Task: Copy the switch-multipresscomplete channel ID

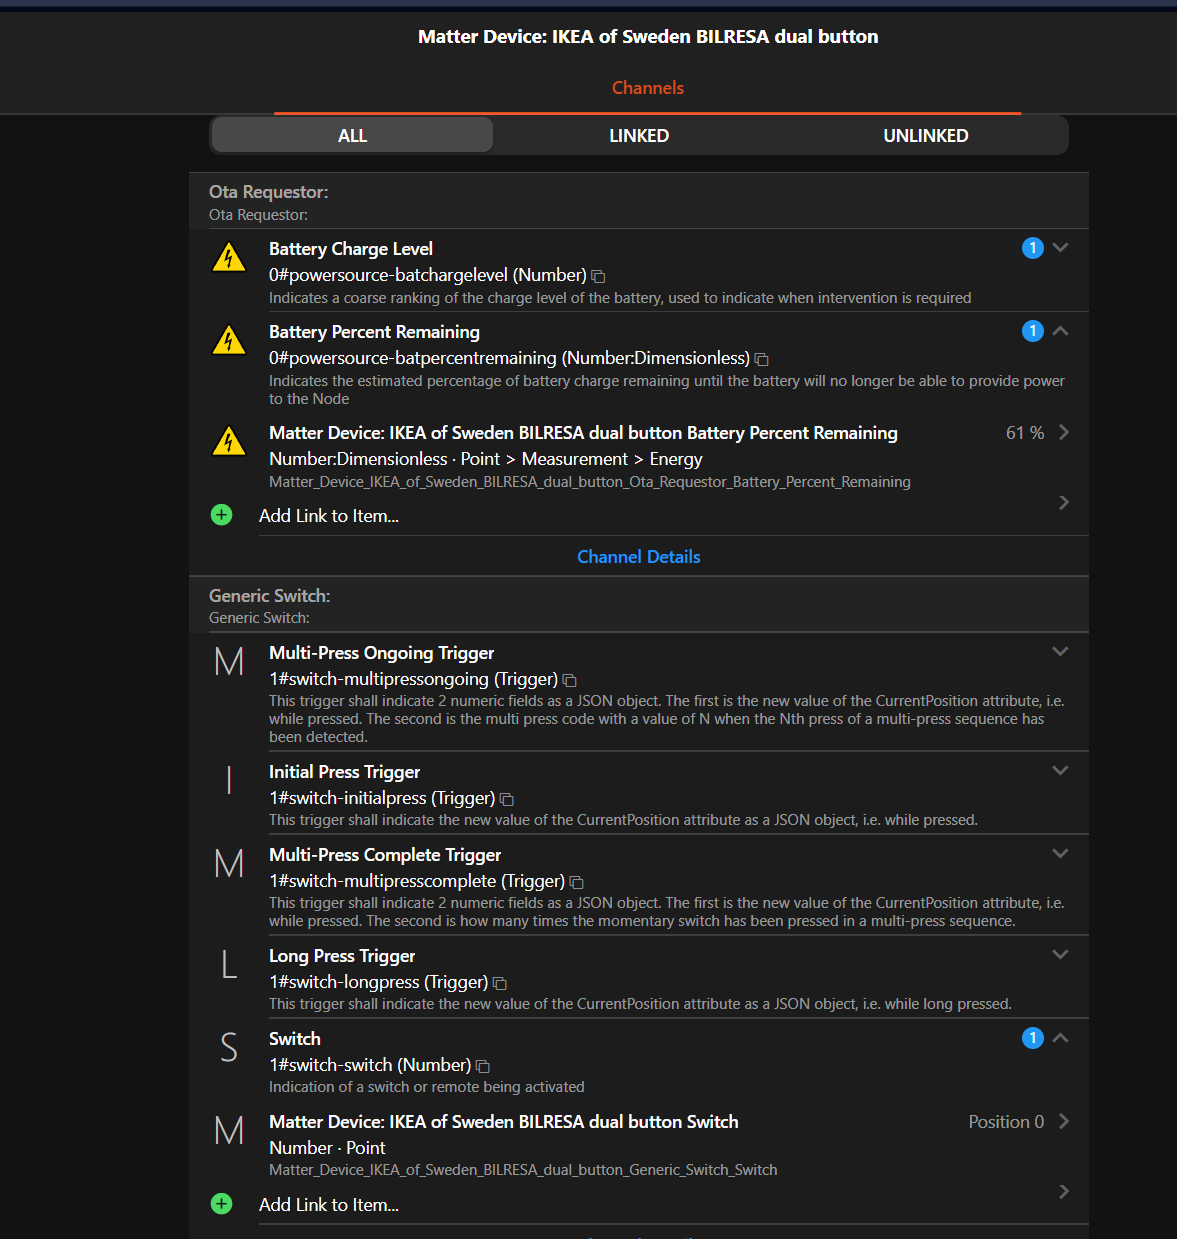Action: pyautogui.click(x=576, y=882)
